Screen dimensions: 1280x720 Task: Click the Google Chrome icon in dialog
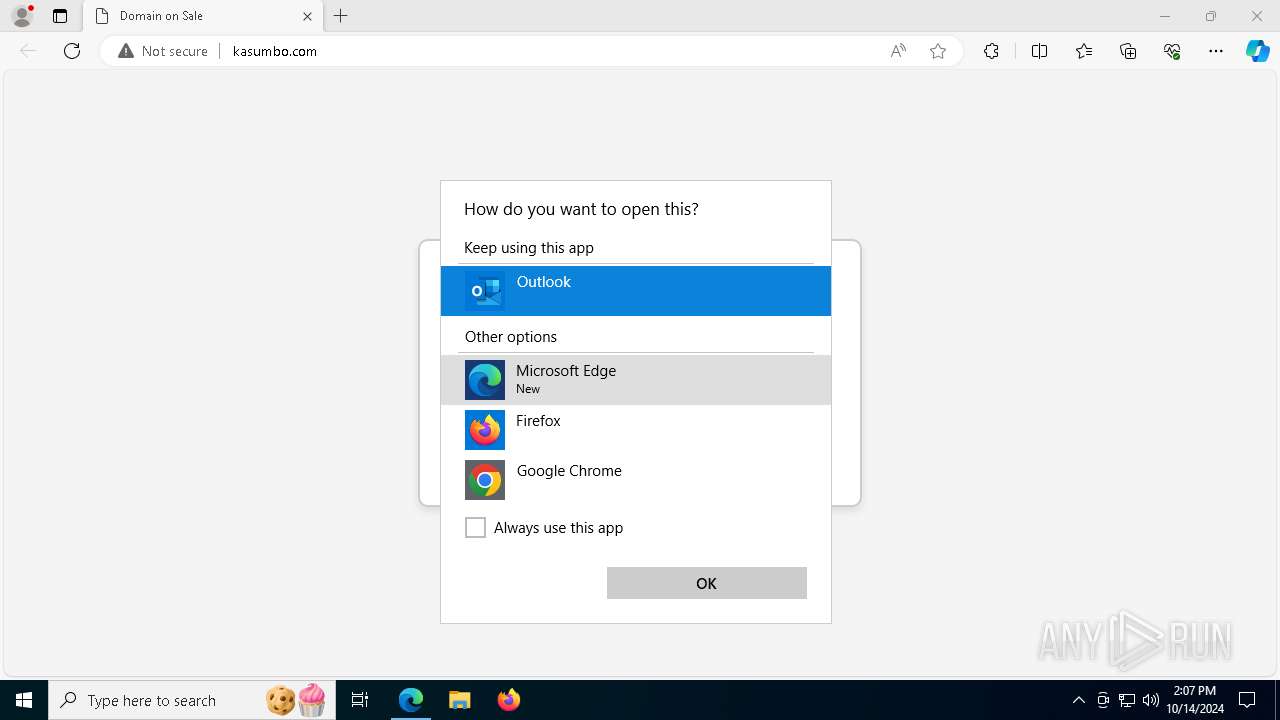tap(485, 480)
